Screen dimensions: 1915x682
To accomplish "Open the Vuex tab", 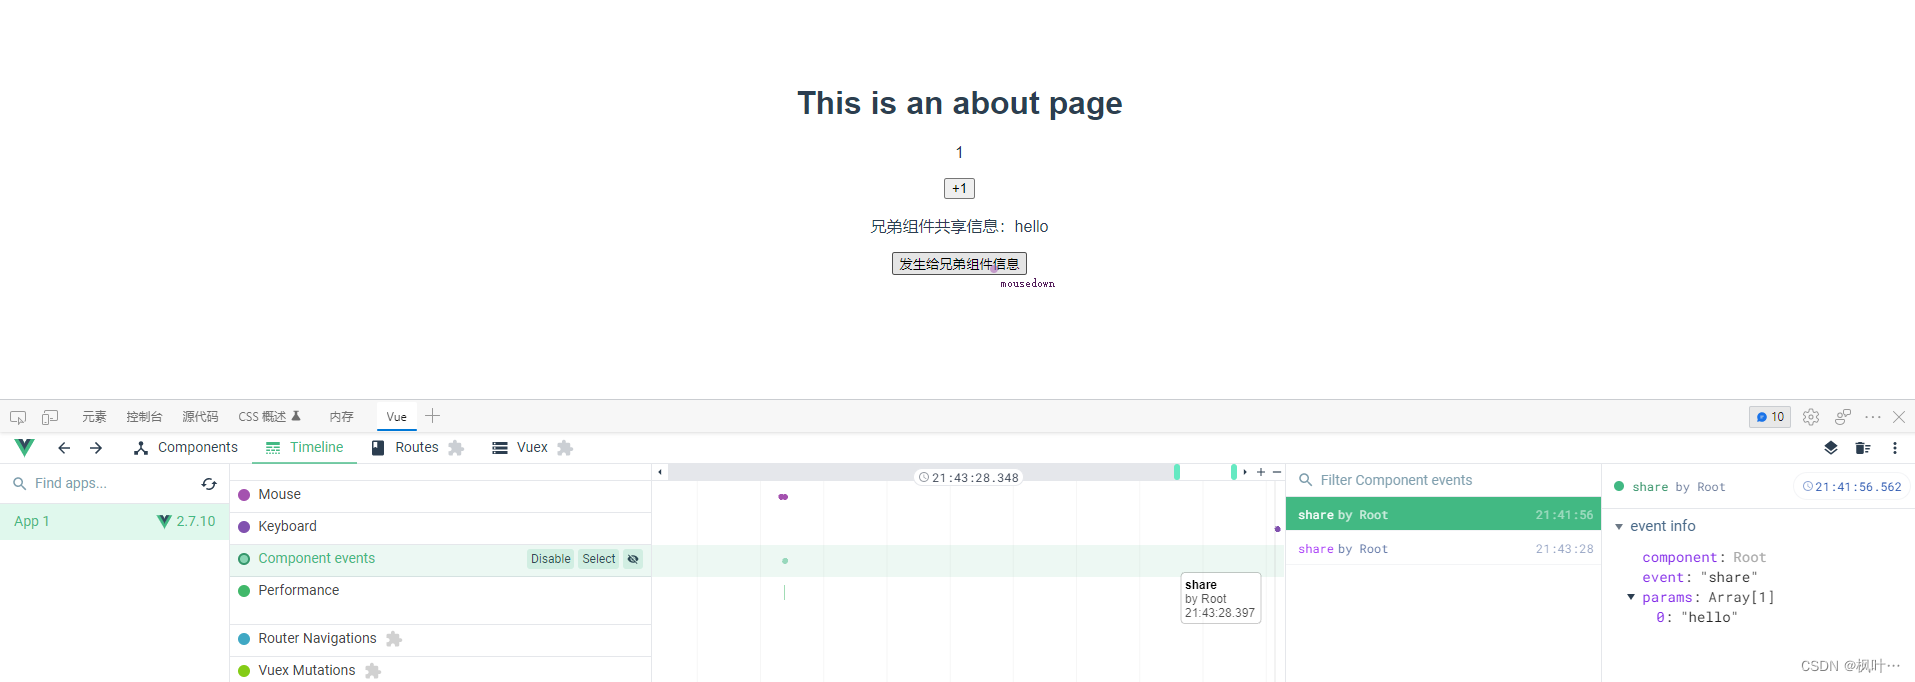I will 520,448.
